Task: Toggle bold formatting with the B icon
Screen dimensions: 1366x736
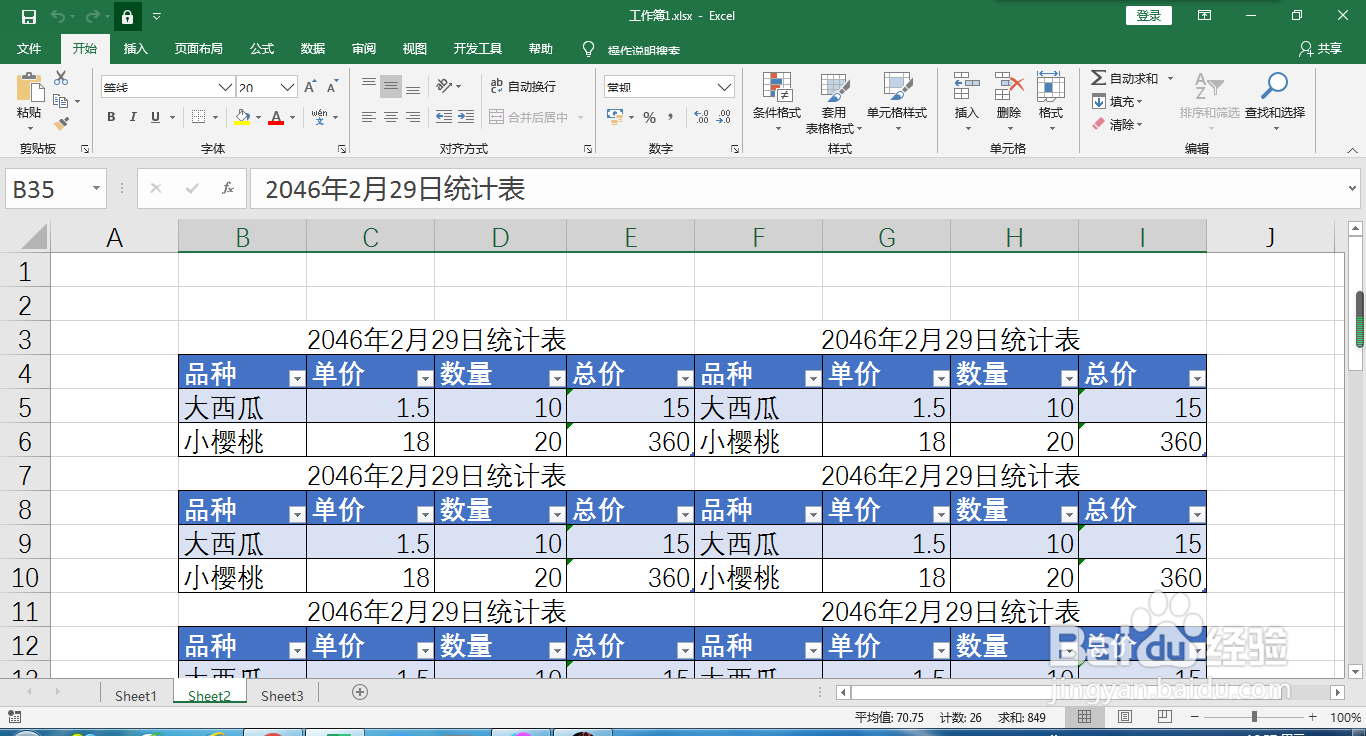Action: [x=110, y=117]
